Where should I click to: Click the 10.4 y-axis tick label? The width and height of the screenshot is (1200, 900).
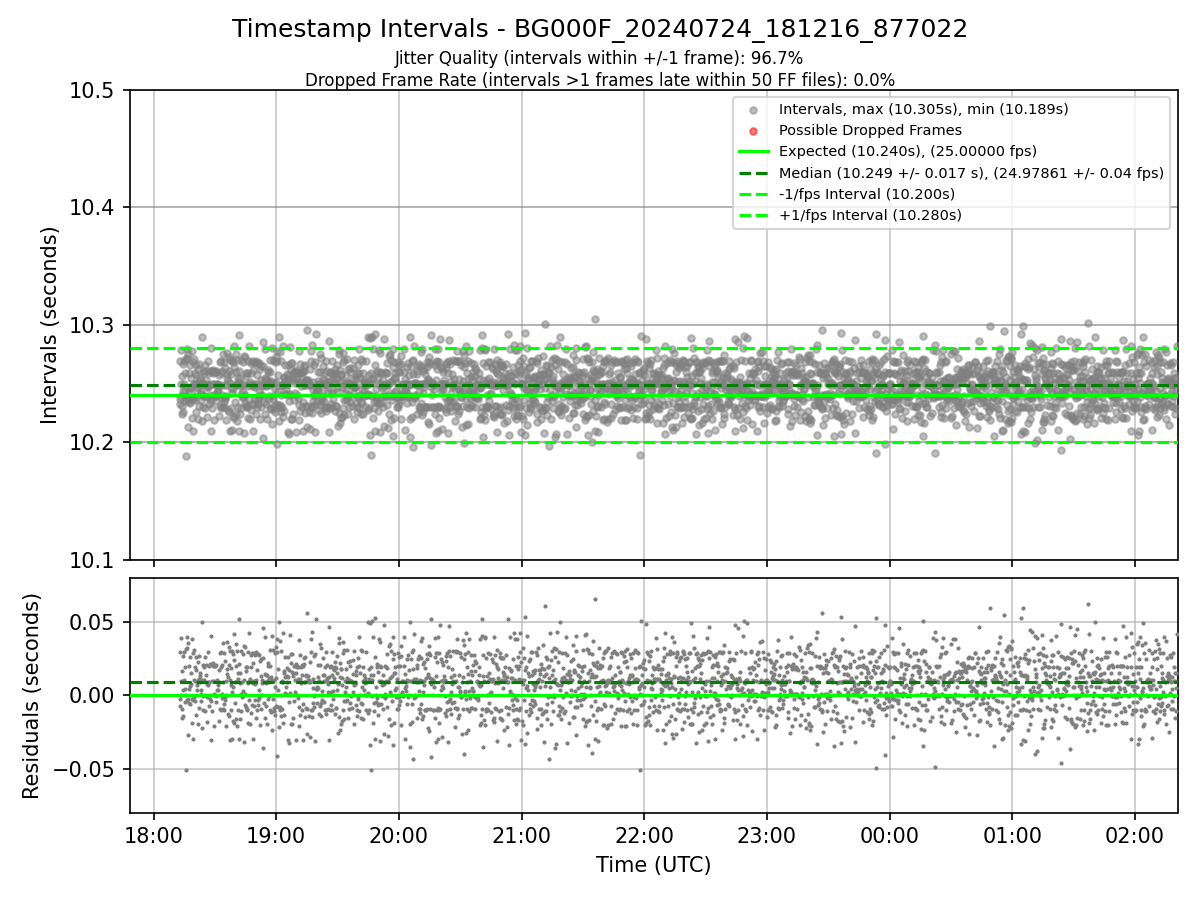[94, 208]
